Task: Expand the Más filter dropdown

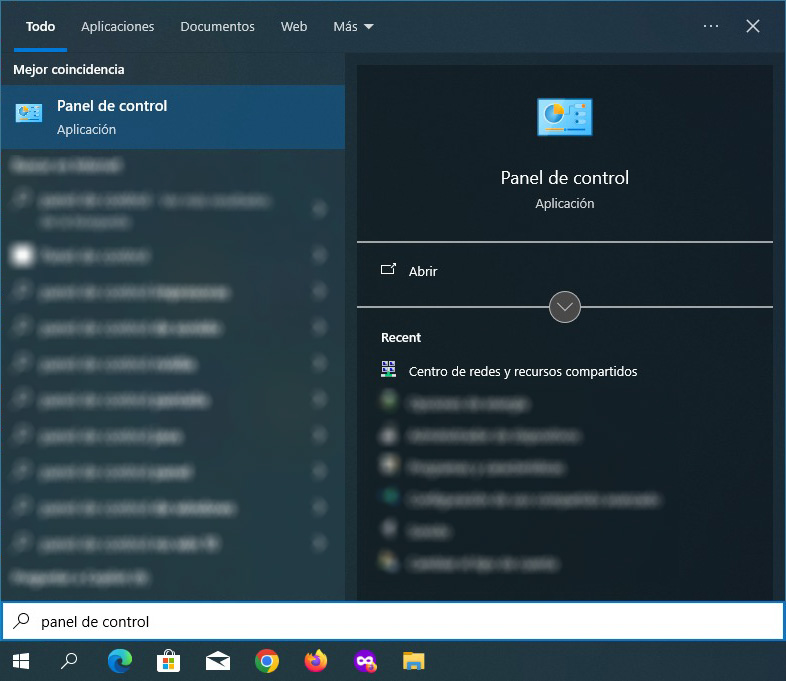Action: [x=353, y=27]
